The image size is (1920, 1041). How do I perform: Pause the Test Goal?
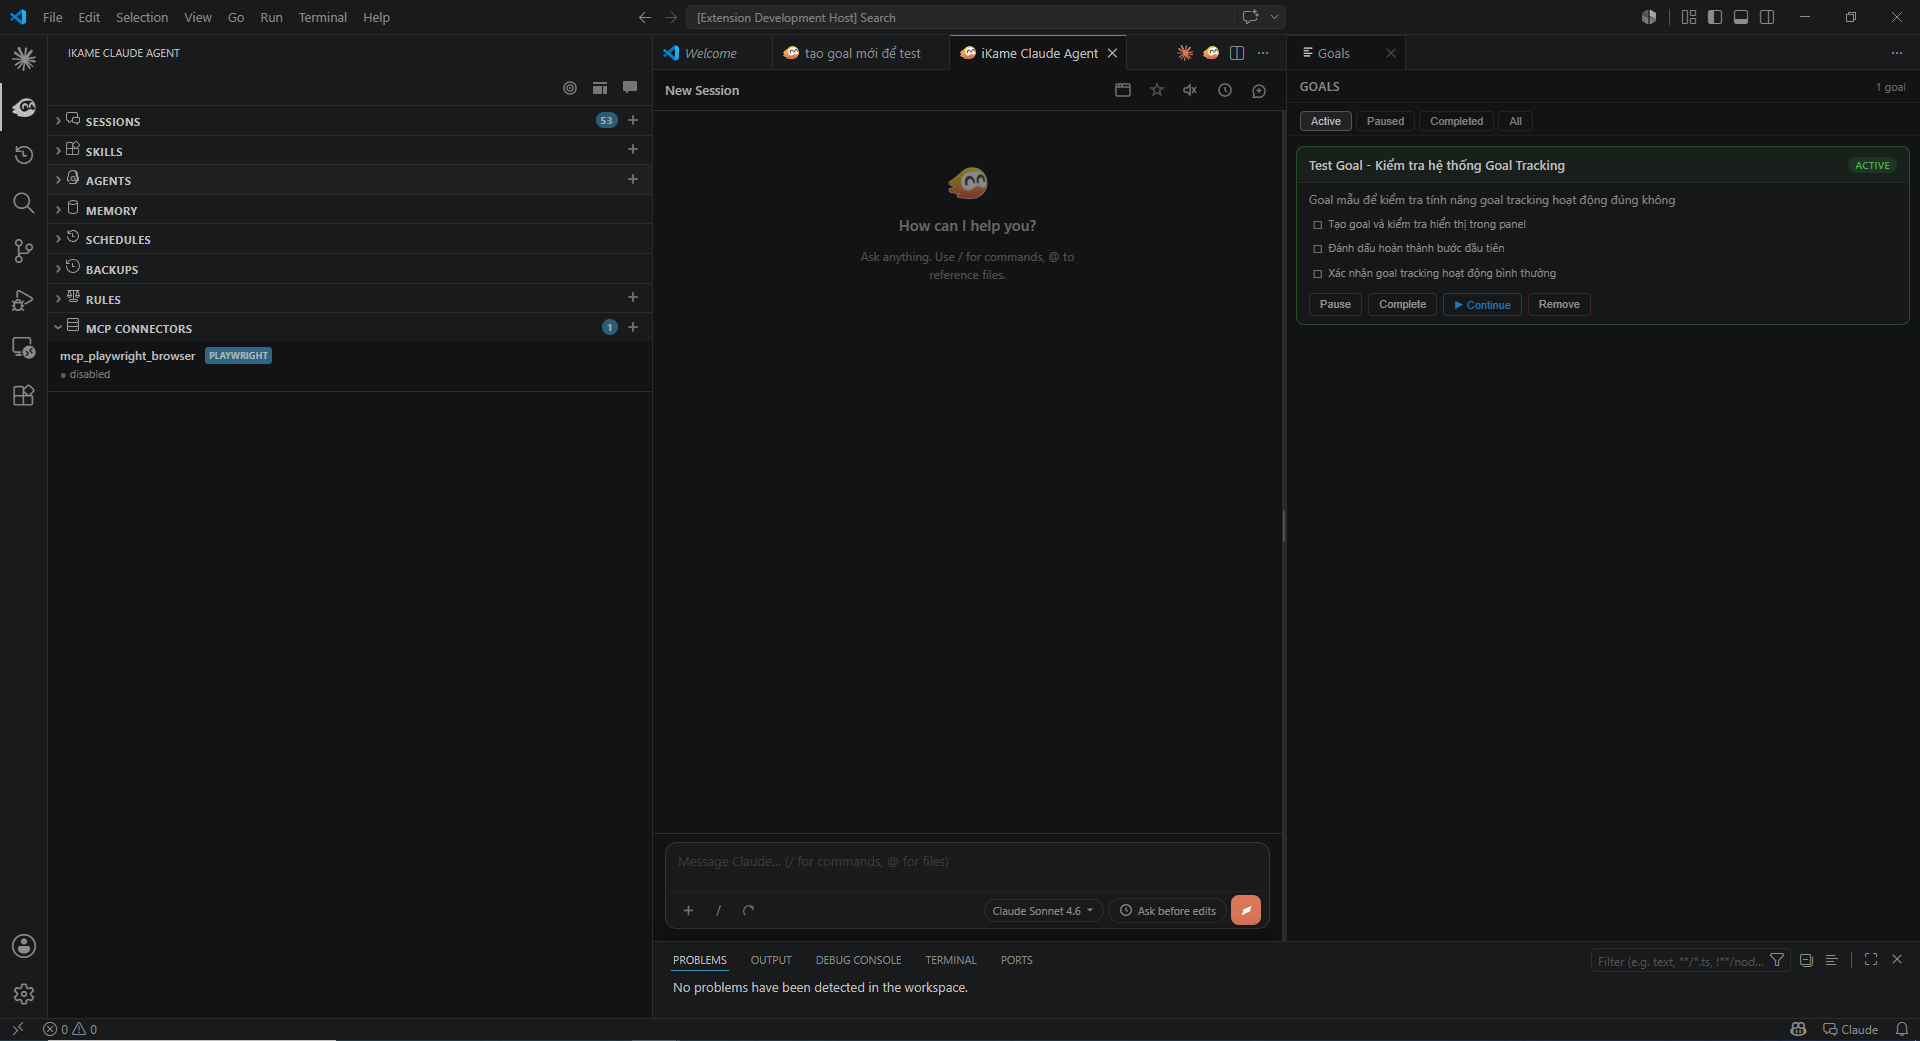pyautogui.click(x=1335, y=304)
